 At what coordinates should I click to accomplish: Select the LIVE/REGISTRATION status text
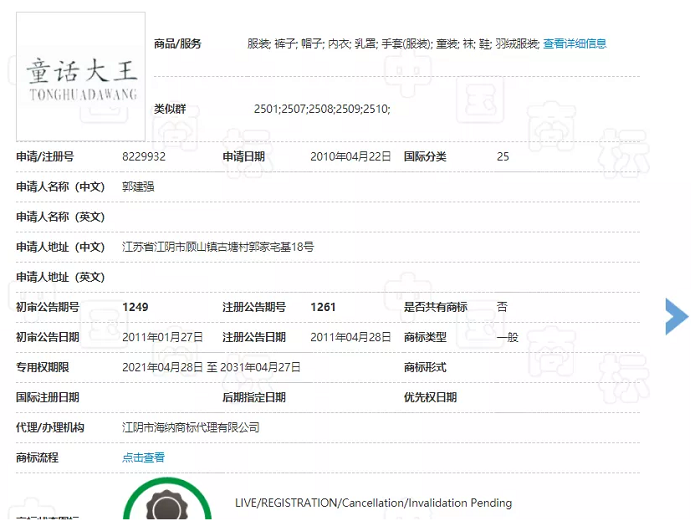click(373, 503)
